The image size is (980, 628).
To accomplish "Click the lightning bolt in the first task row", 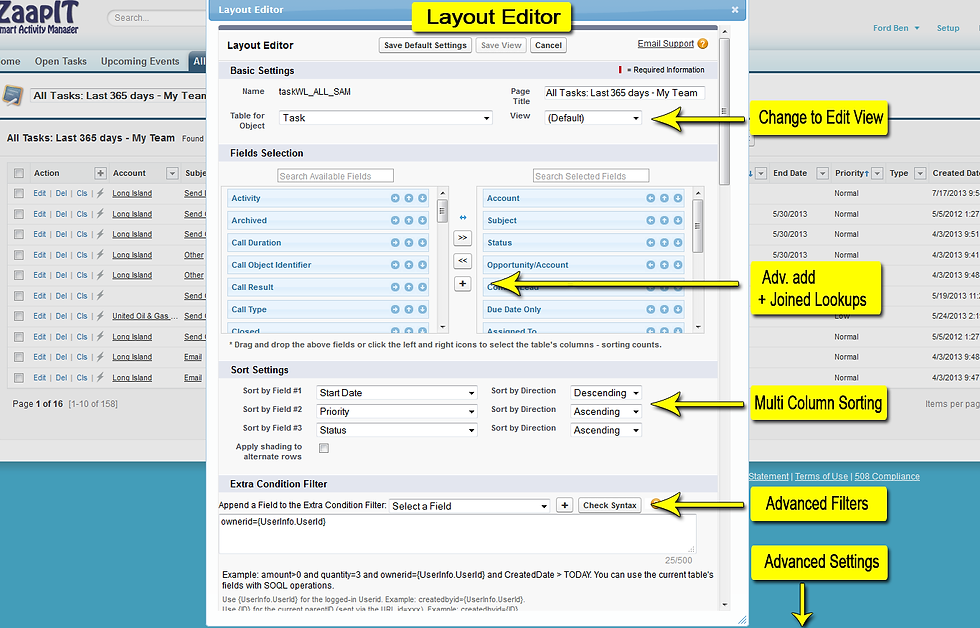I will point(100,193).
